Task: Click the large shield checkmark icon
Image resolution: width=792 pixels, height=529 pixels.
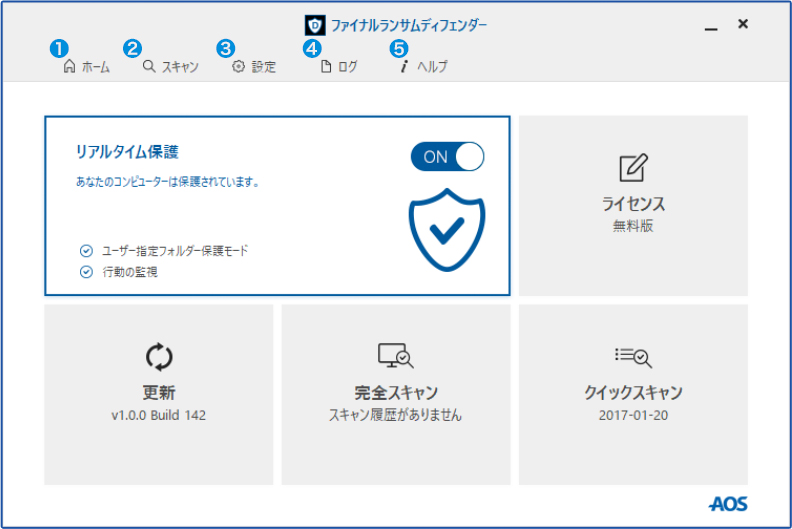Action: [x=447, y=230]
